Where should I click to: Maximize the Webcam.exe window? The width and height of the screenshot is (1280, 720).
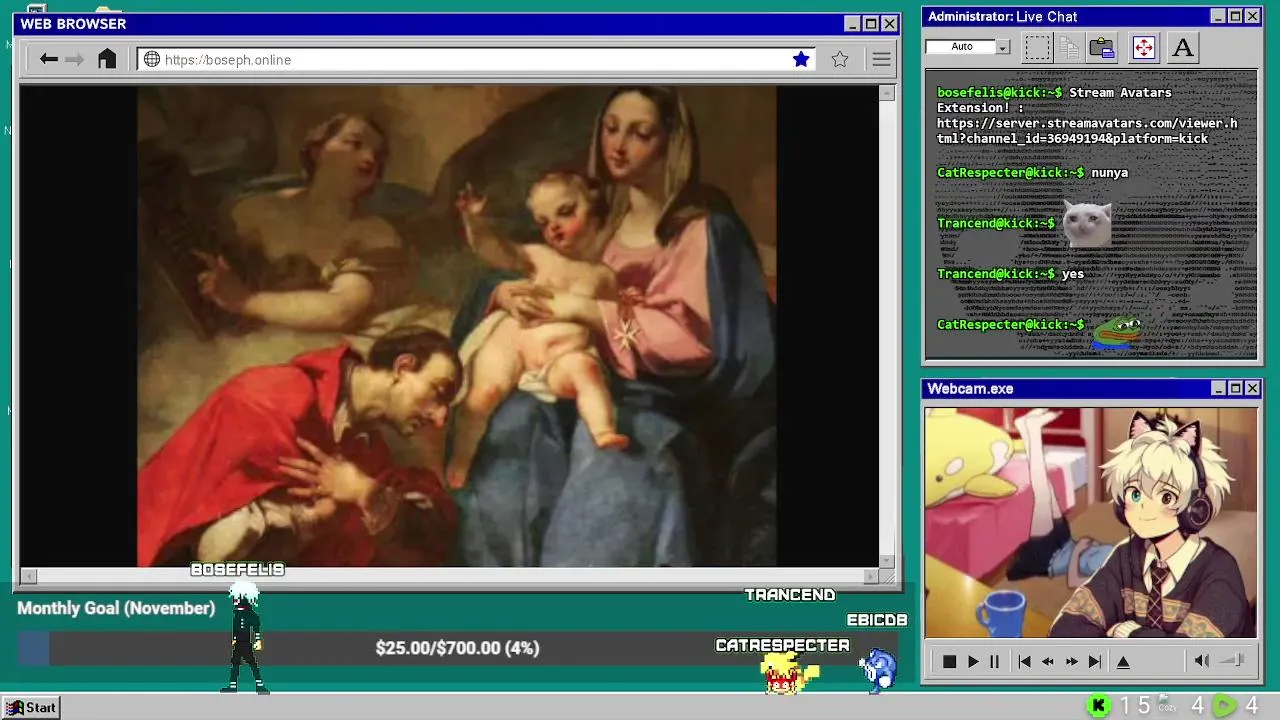1235,388
